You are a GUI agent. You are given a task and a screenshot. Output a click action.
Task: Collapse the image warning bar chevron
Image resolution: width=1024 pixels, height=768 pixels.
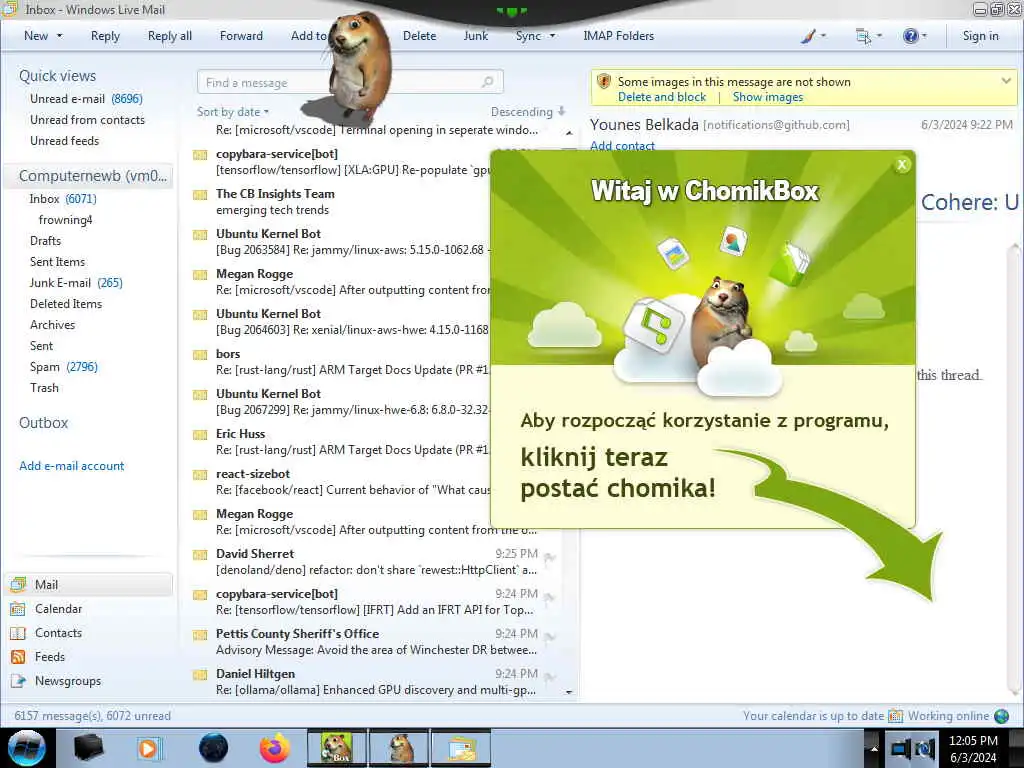1006,81
